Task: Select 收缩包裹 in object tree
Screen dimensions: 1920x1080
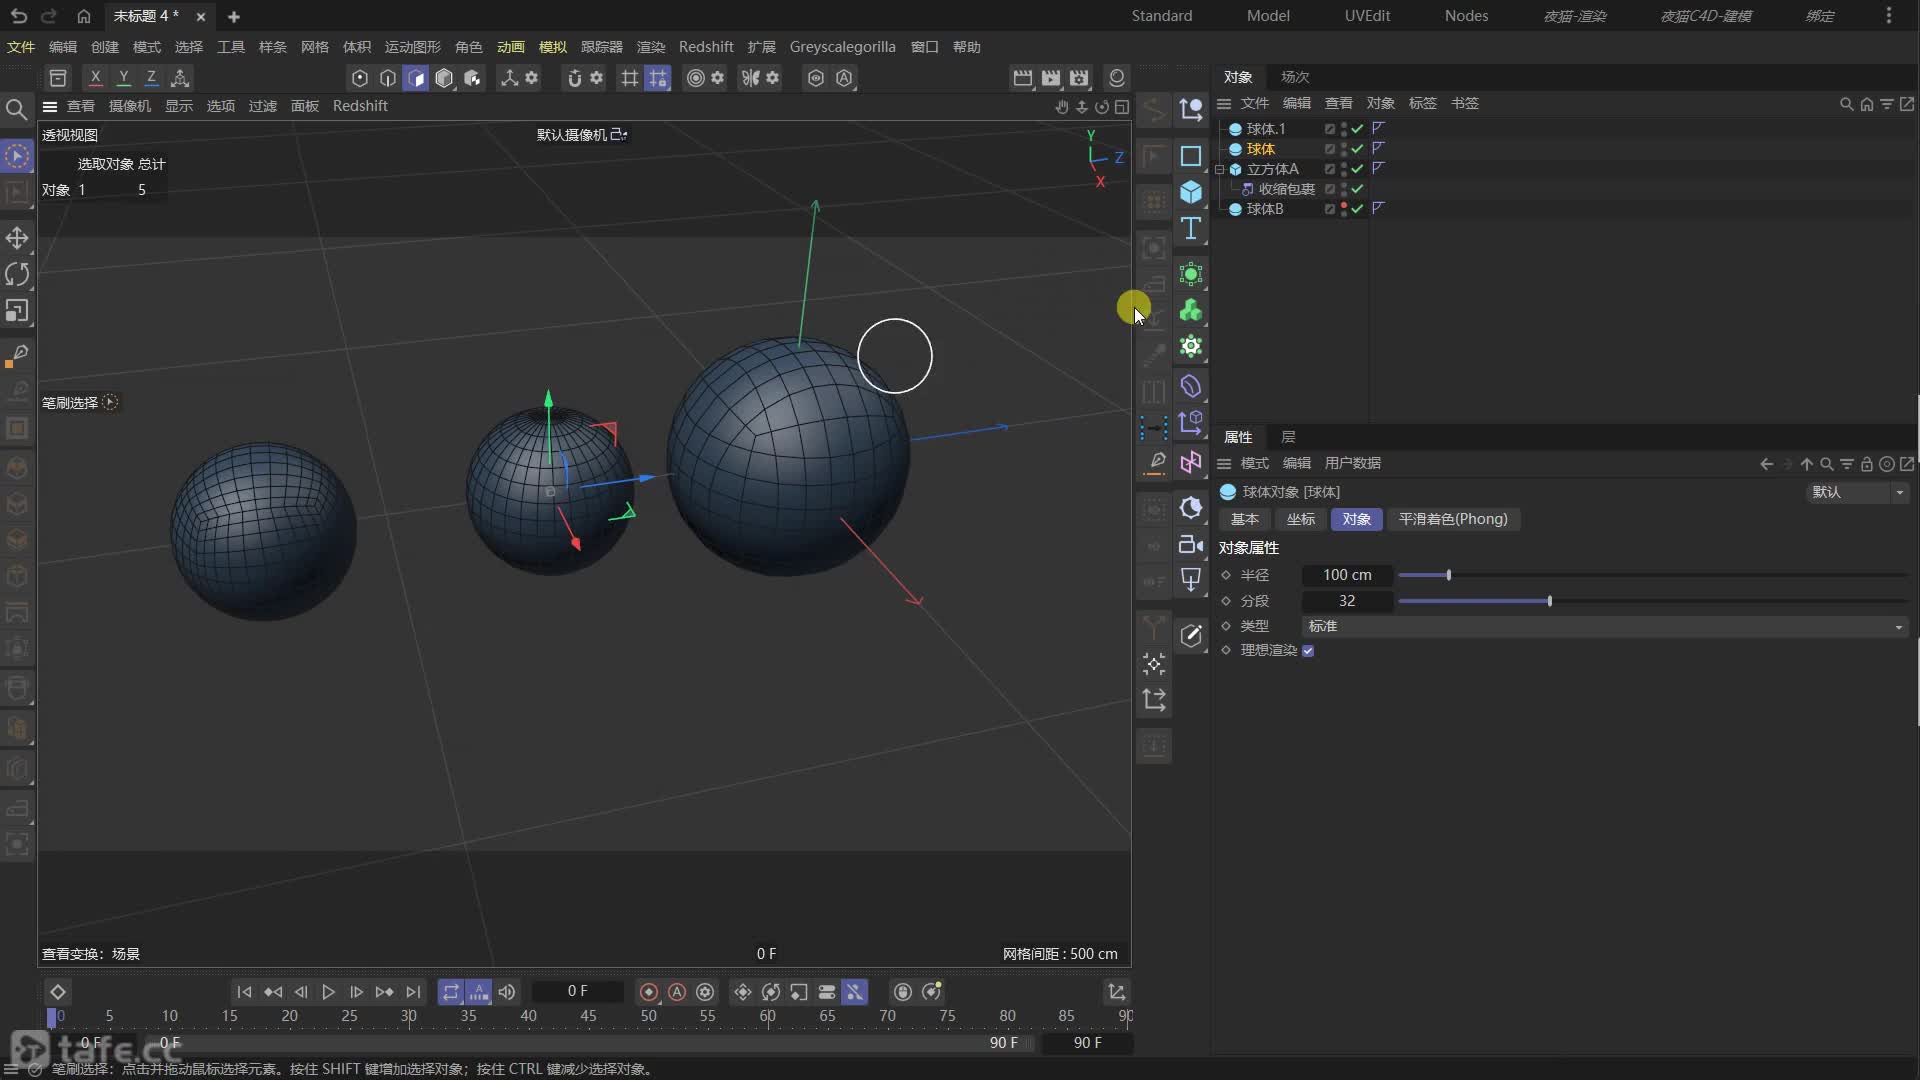Action: (1286, 189)
